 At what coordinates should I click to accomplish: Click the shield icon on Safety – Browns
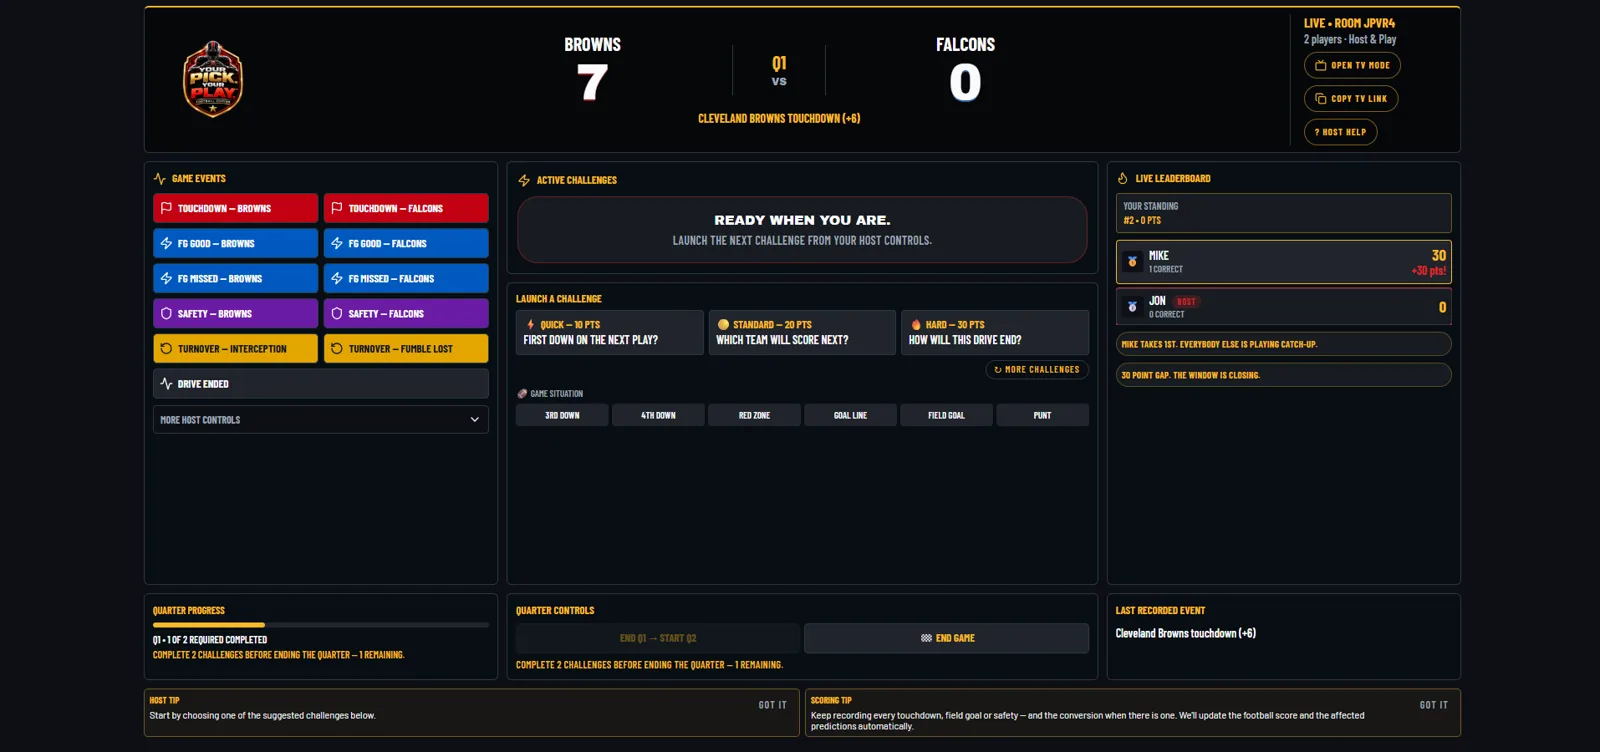(166, 313)
